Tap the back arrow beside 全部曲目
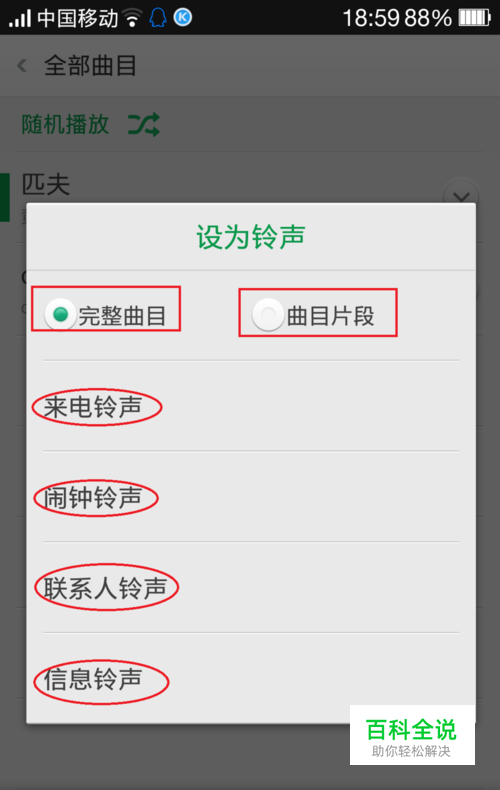Viewport: 500px width, 790px height. pyautogui.click(x=22, y=65)
